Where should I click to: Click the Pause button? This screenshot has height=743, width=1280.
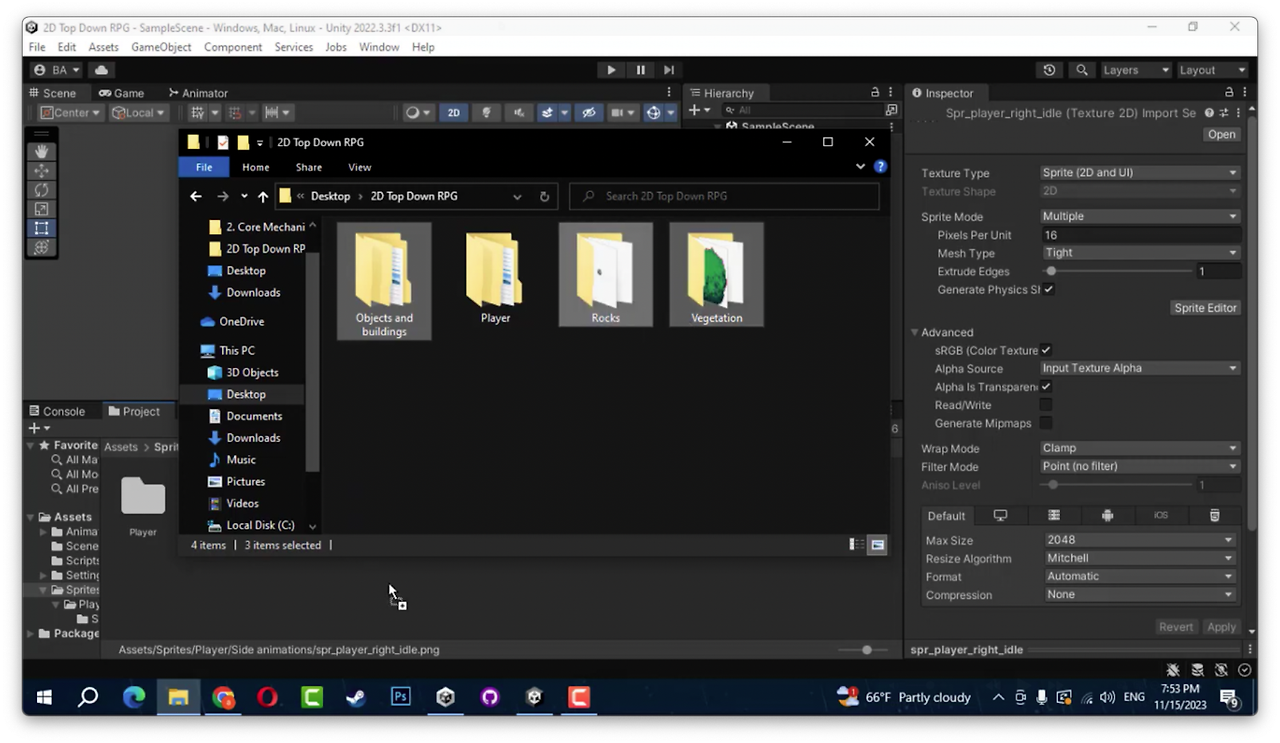pos(640,70)
